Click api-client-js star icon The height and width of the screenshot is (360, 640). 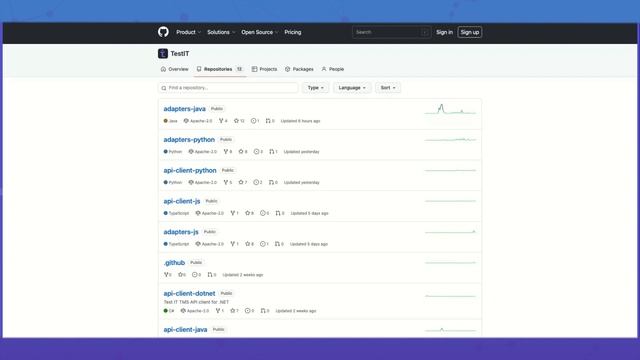pos(247,213)
